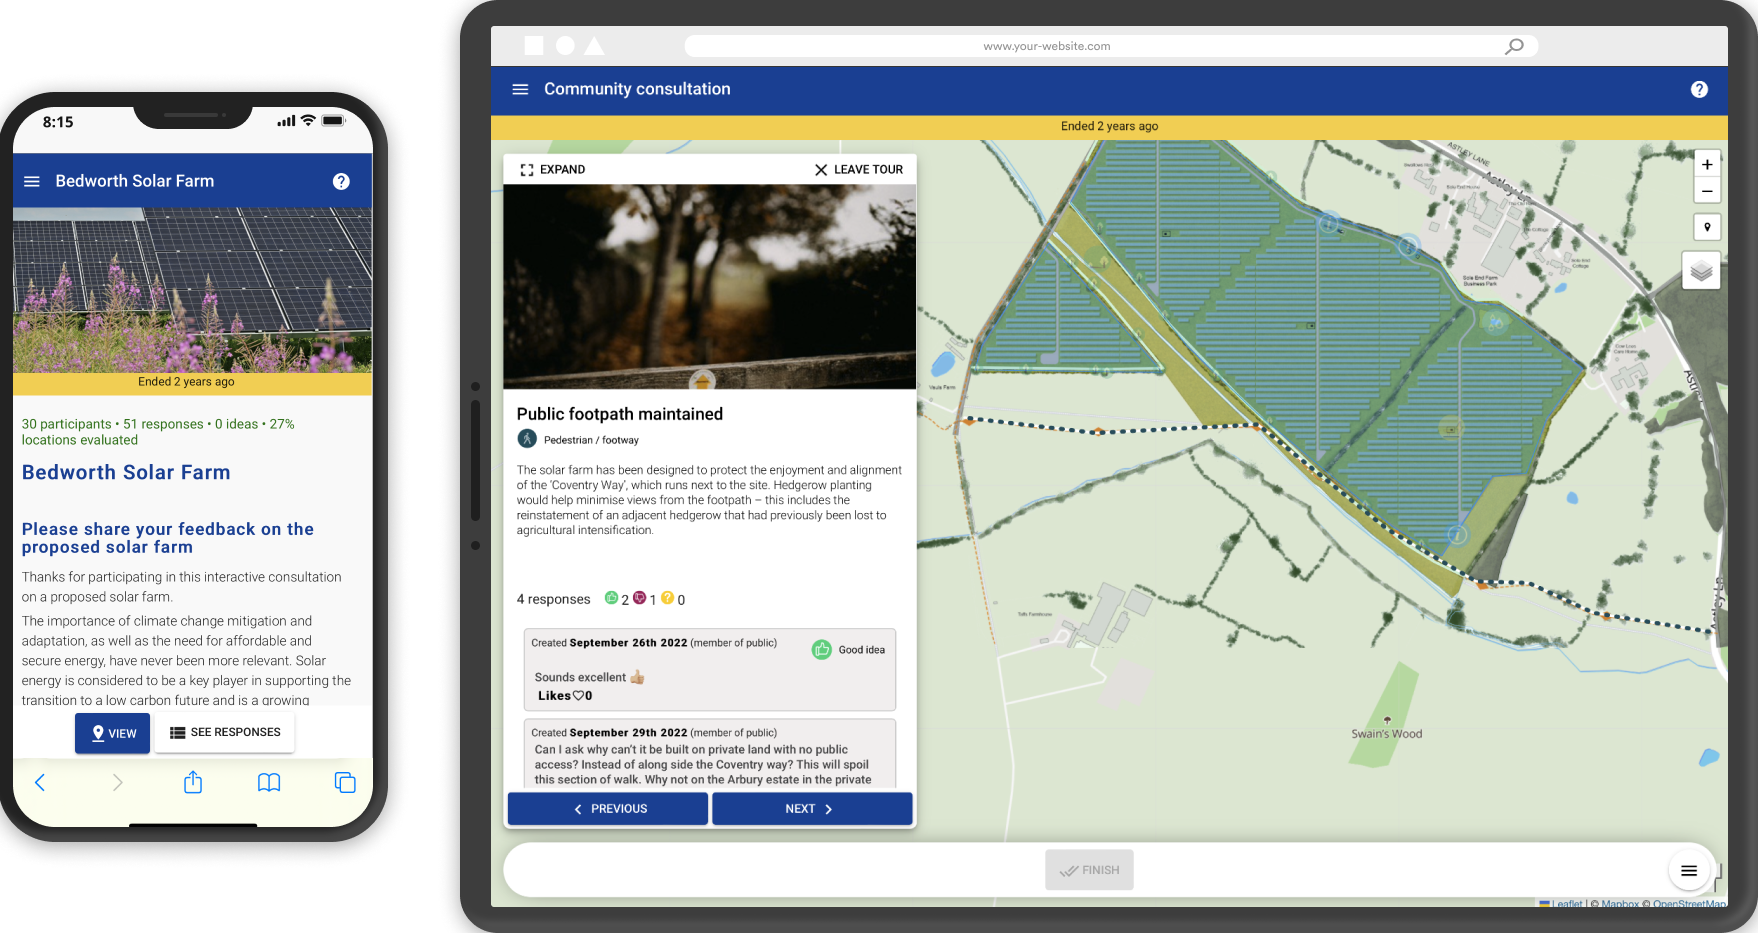Click participants and responses stats line on phone

pos(158,432)
